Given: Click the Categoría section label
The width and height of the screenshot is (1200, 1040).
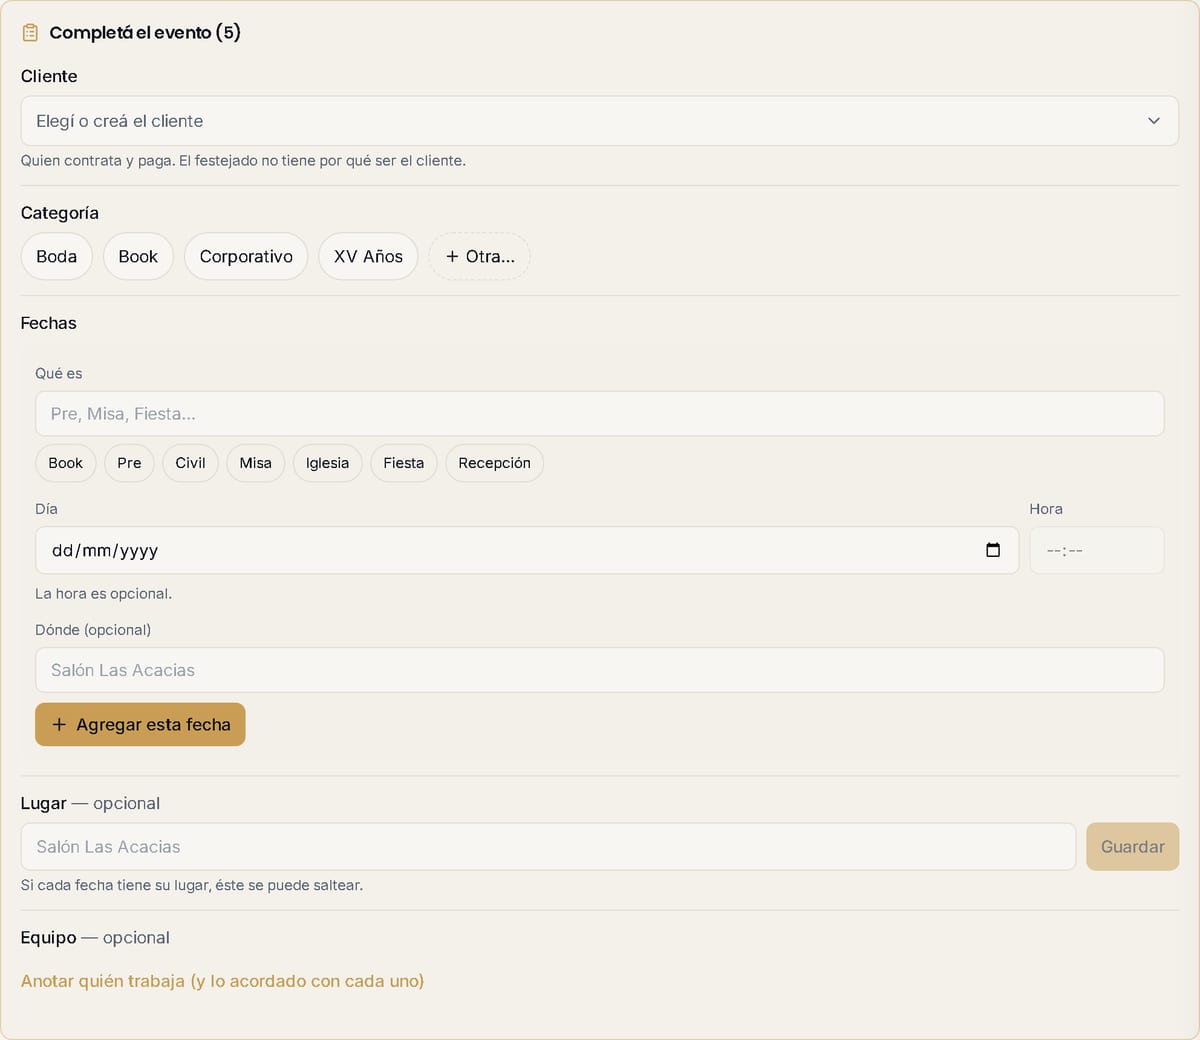Looking at the screenshot, I should point(60,213).
